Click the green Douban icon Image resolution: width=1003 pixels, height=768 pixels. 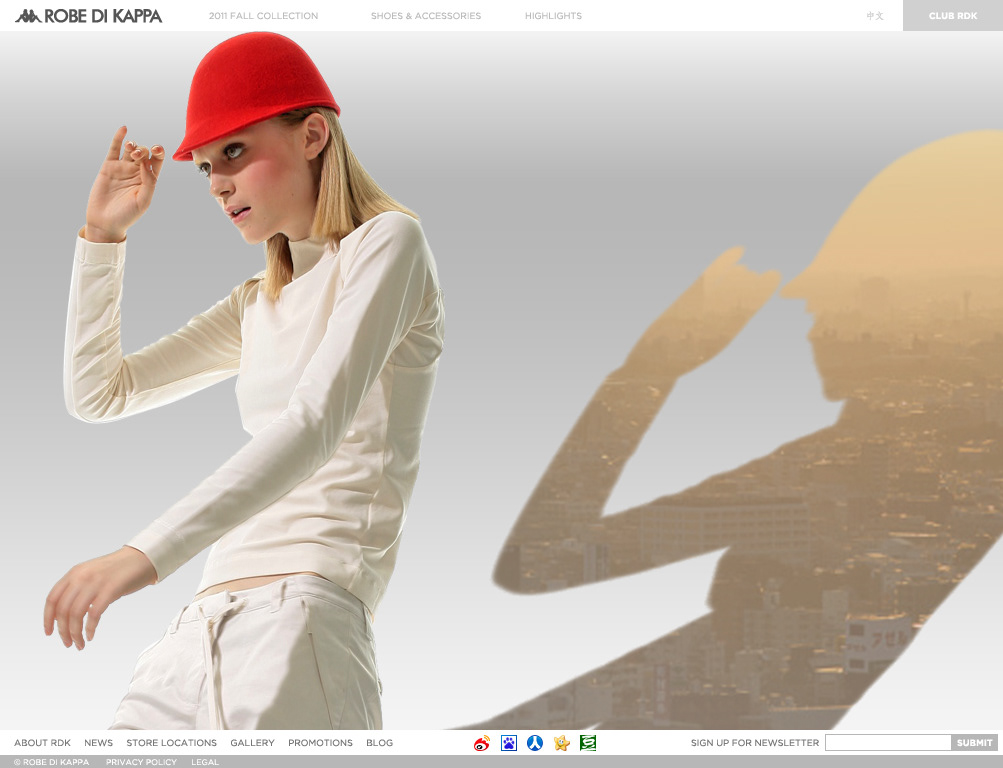pyautogui.click(x=588, y=743)
